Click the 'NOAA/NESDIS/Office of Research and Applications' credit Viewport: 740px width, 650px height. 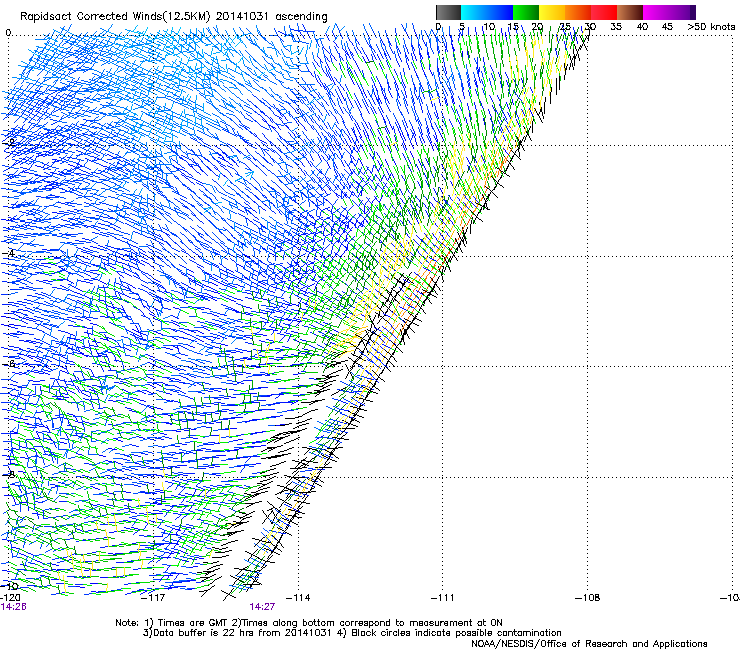coord(589,644)
